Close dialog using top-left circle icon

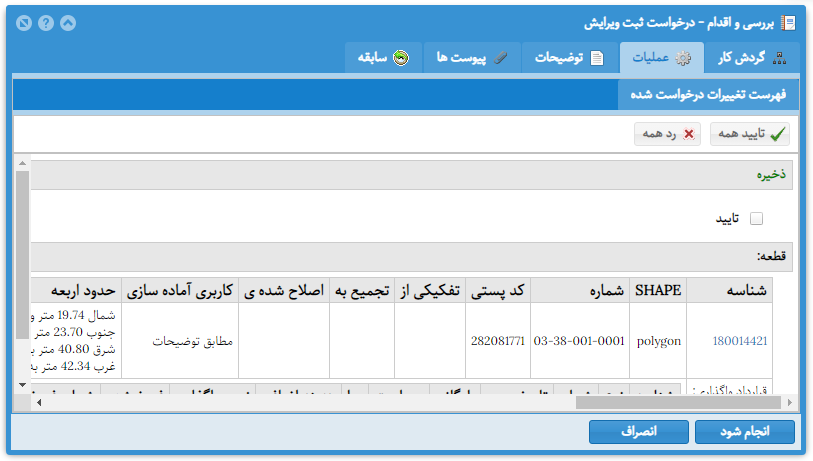(x=24, y=23)
